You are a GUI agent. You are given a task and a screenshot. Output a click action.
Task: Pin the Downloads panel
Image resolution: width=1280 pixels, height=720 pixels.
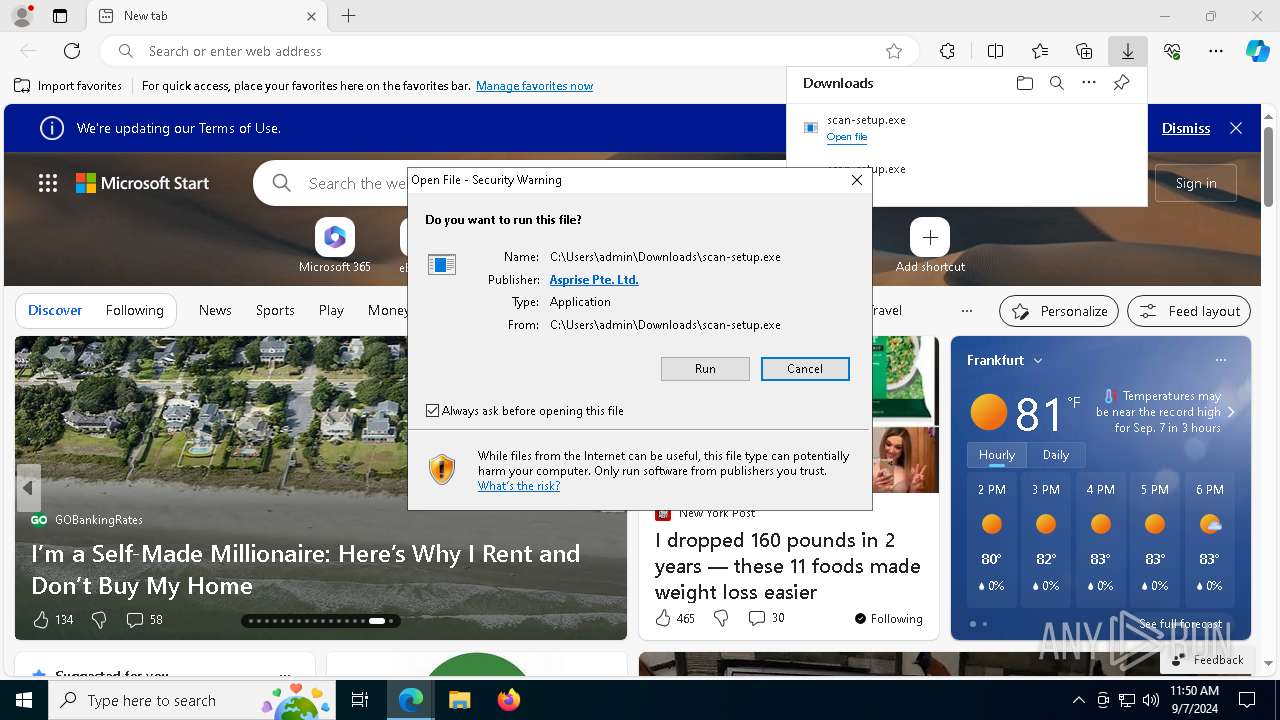click(1121, 83)
